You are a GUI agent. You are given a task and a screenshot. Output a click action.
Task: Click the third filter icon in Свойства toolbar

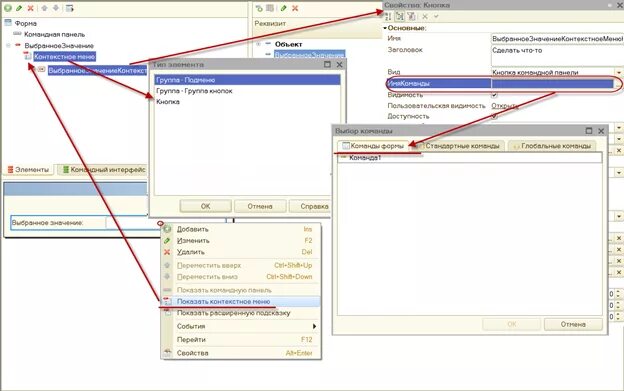[411, 16]
